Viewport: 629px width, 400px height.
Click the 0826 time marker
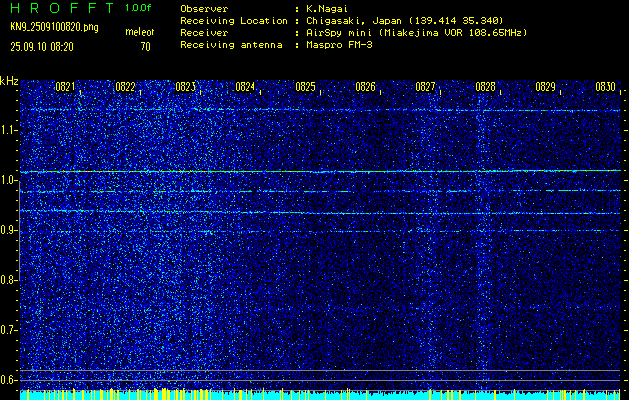click(x=365, y=87)
